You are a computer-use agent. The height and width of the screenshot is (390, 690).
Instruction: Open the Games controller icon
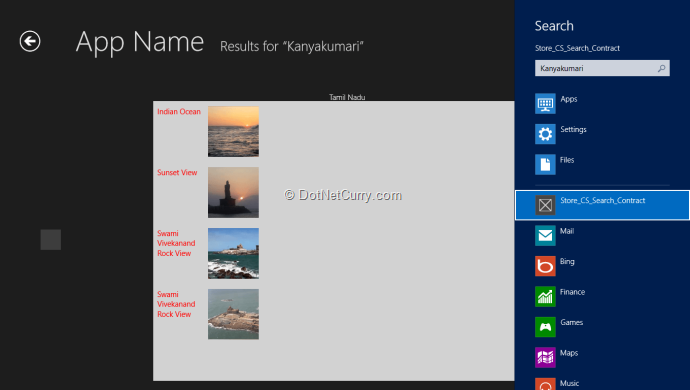coord(545,327)
